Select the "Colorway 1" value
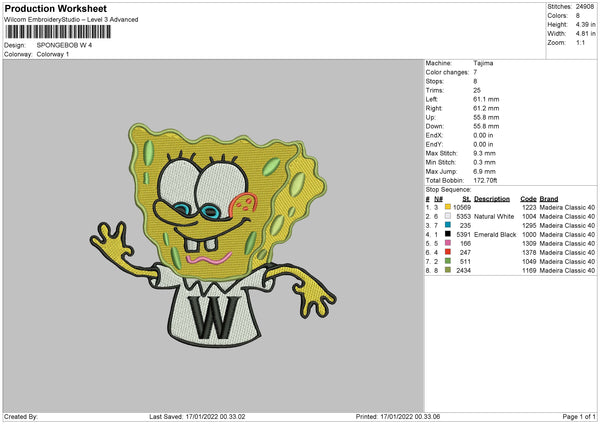The image size is (600, 424). tap(53, 54)
